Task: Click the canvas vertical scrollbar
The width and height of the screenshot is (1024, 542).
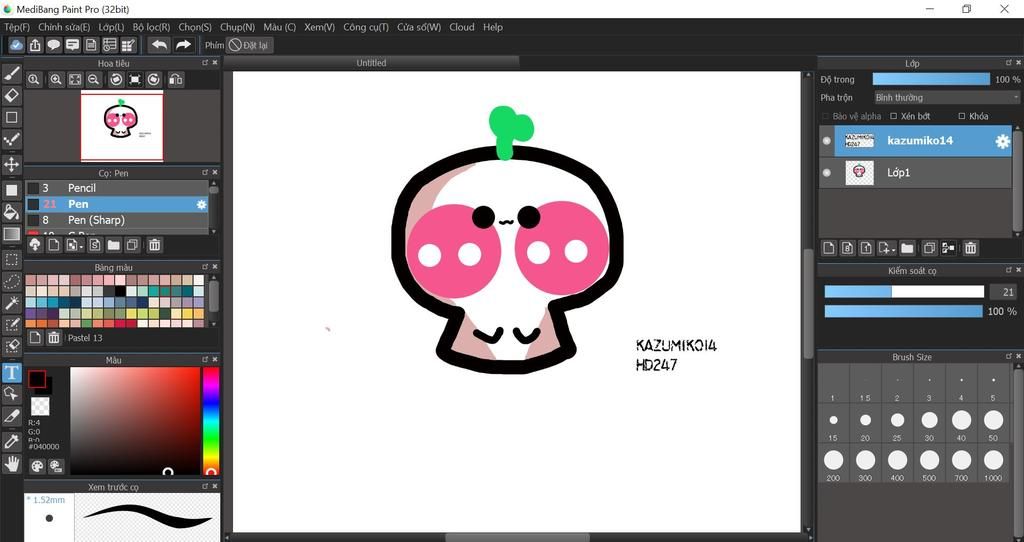Action: pyautogui.click(x=808, y=304)
